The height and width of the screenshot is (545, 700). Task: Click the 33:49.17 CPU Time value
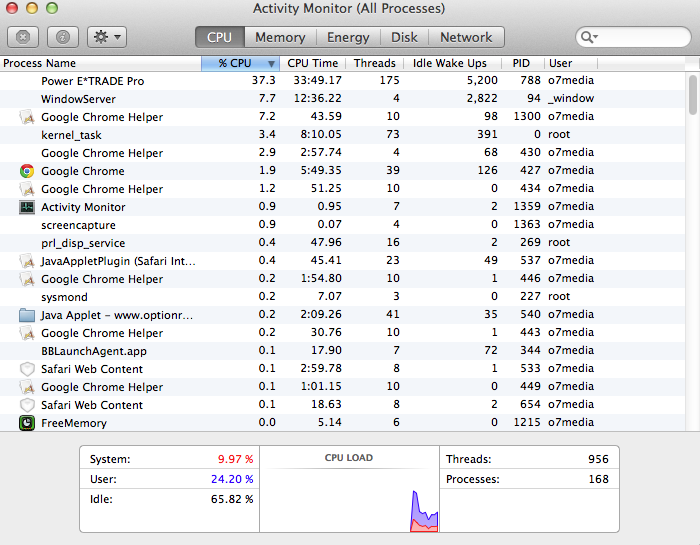click(317, 80)
